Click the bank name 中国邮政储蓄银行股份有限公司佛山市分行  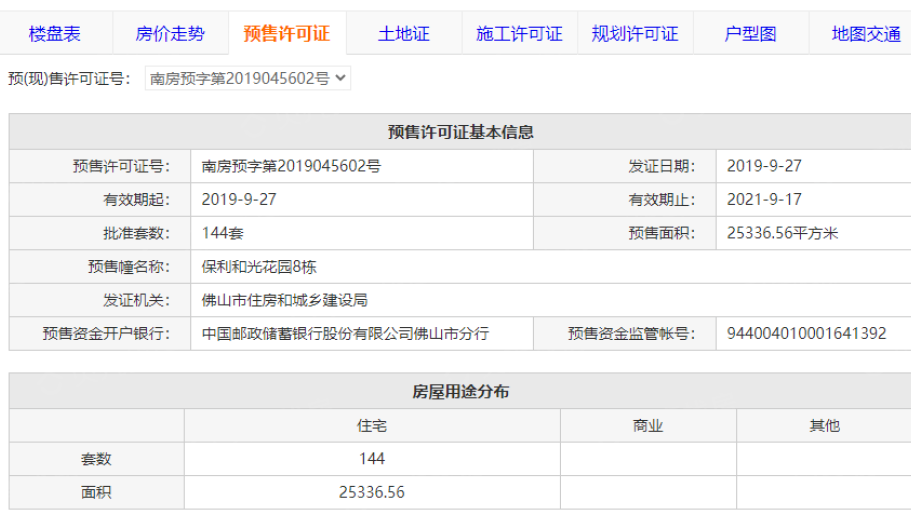(345, 334)
